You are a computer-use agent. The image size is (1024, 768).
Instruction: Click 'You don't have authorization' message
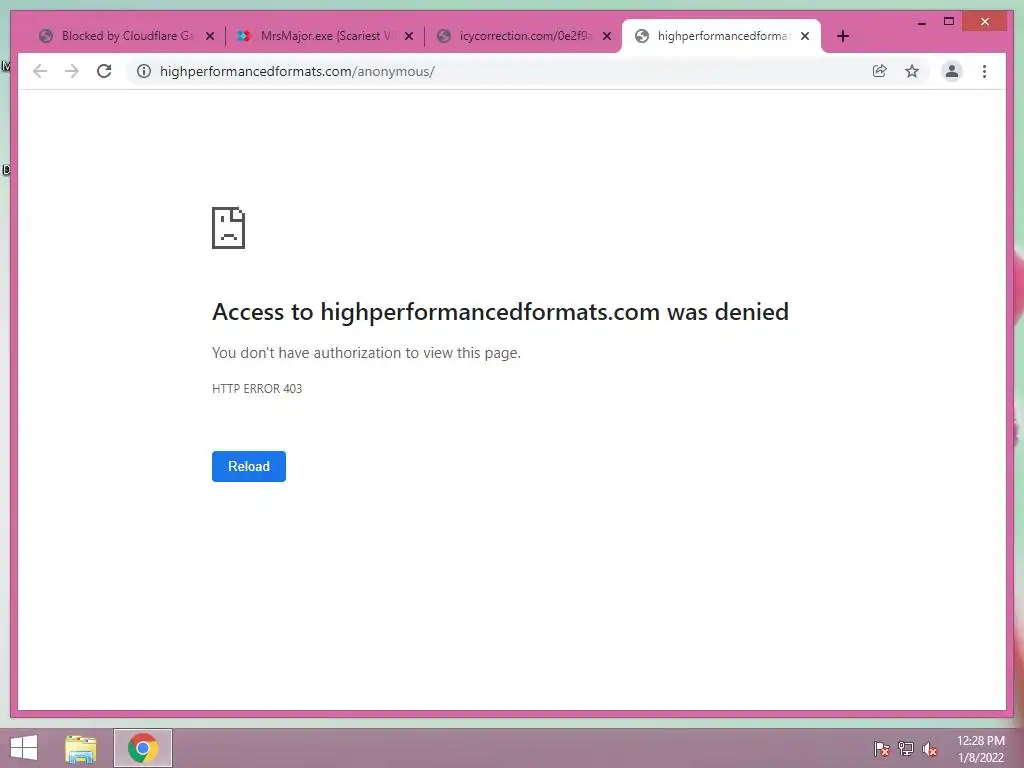[x=366, y=353]
